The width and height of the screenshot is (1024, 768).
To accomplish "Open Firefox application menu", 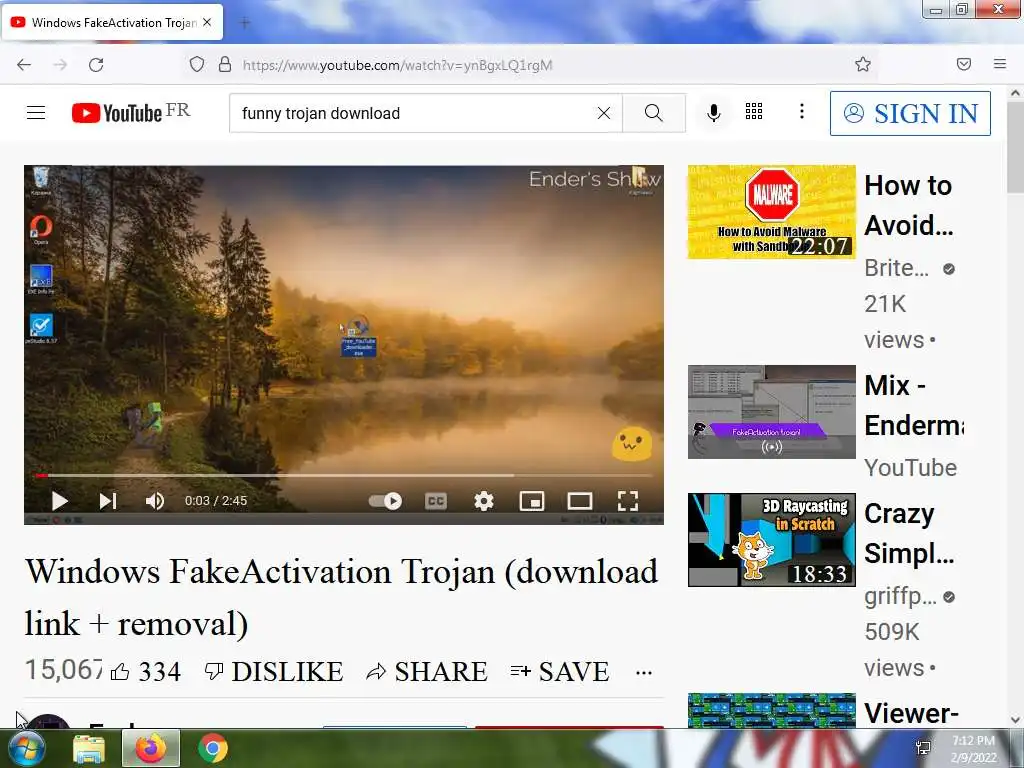I will click(1000, 64).
